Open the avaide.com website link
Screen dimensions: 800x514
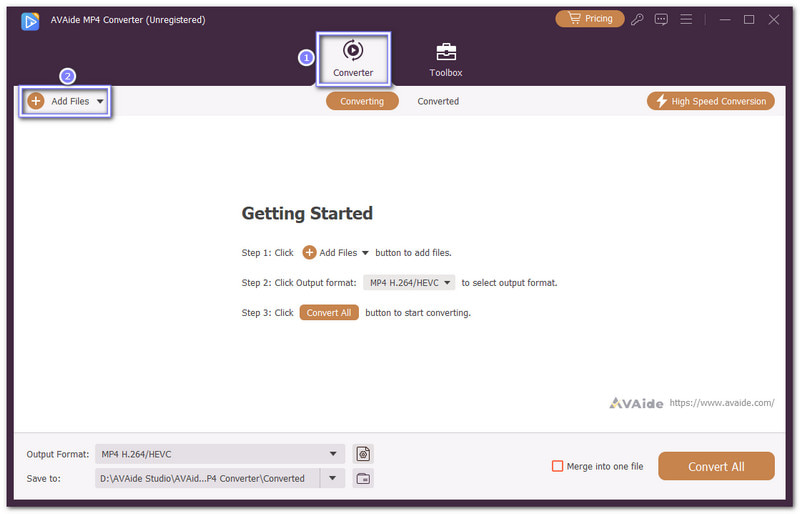pos(721,403)
